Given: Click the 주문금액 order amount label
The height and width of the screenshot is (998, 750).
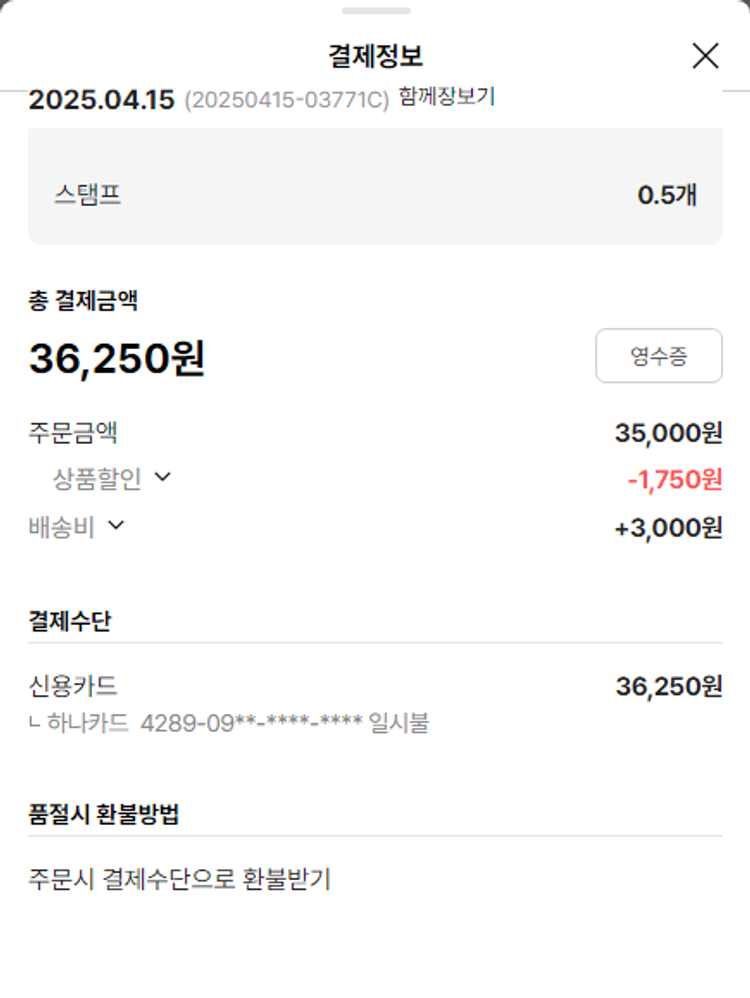Looking at the screenshot, I should pos(74,433).
